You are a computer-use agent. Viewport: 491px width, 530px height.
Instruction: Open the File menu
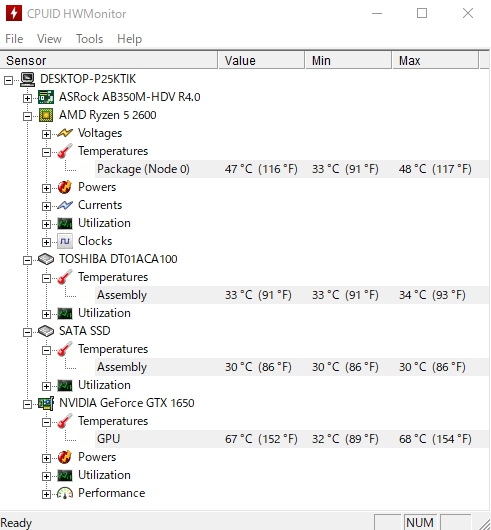[14, 39]
